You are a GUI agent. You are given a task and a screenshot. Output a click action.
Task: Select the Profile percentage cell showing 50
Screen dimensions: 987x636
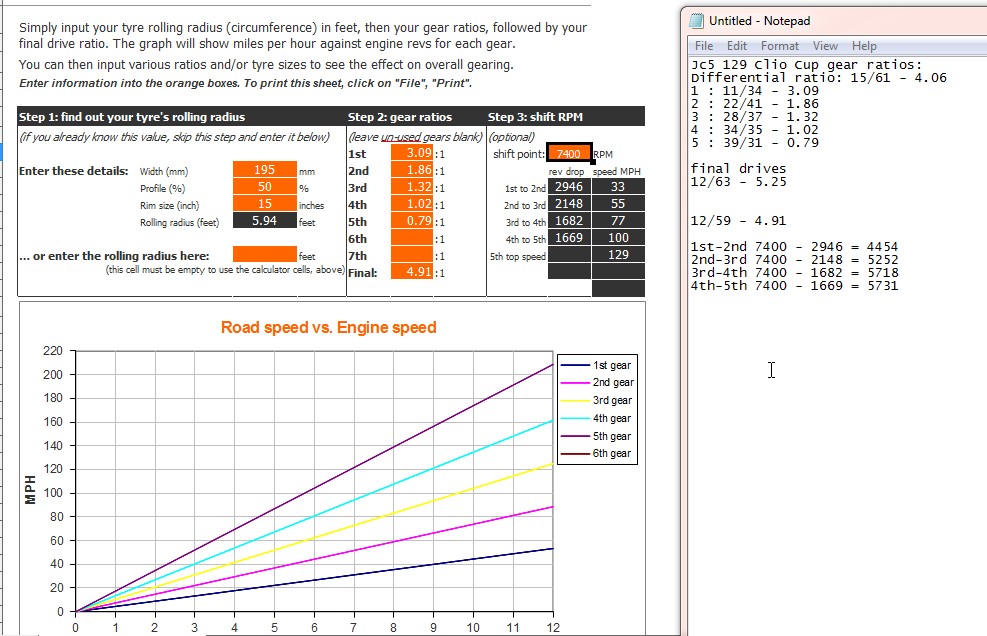click(264, 188)
